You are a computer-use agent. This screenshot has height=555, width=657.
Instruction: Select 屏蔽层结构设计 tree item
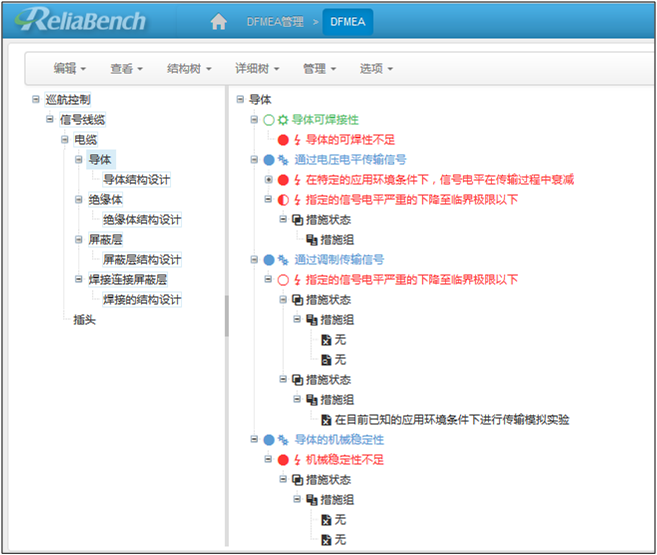(142, 260)
